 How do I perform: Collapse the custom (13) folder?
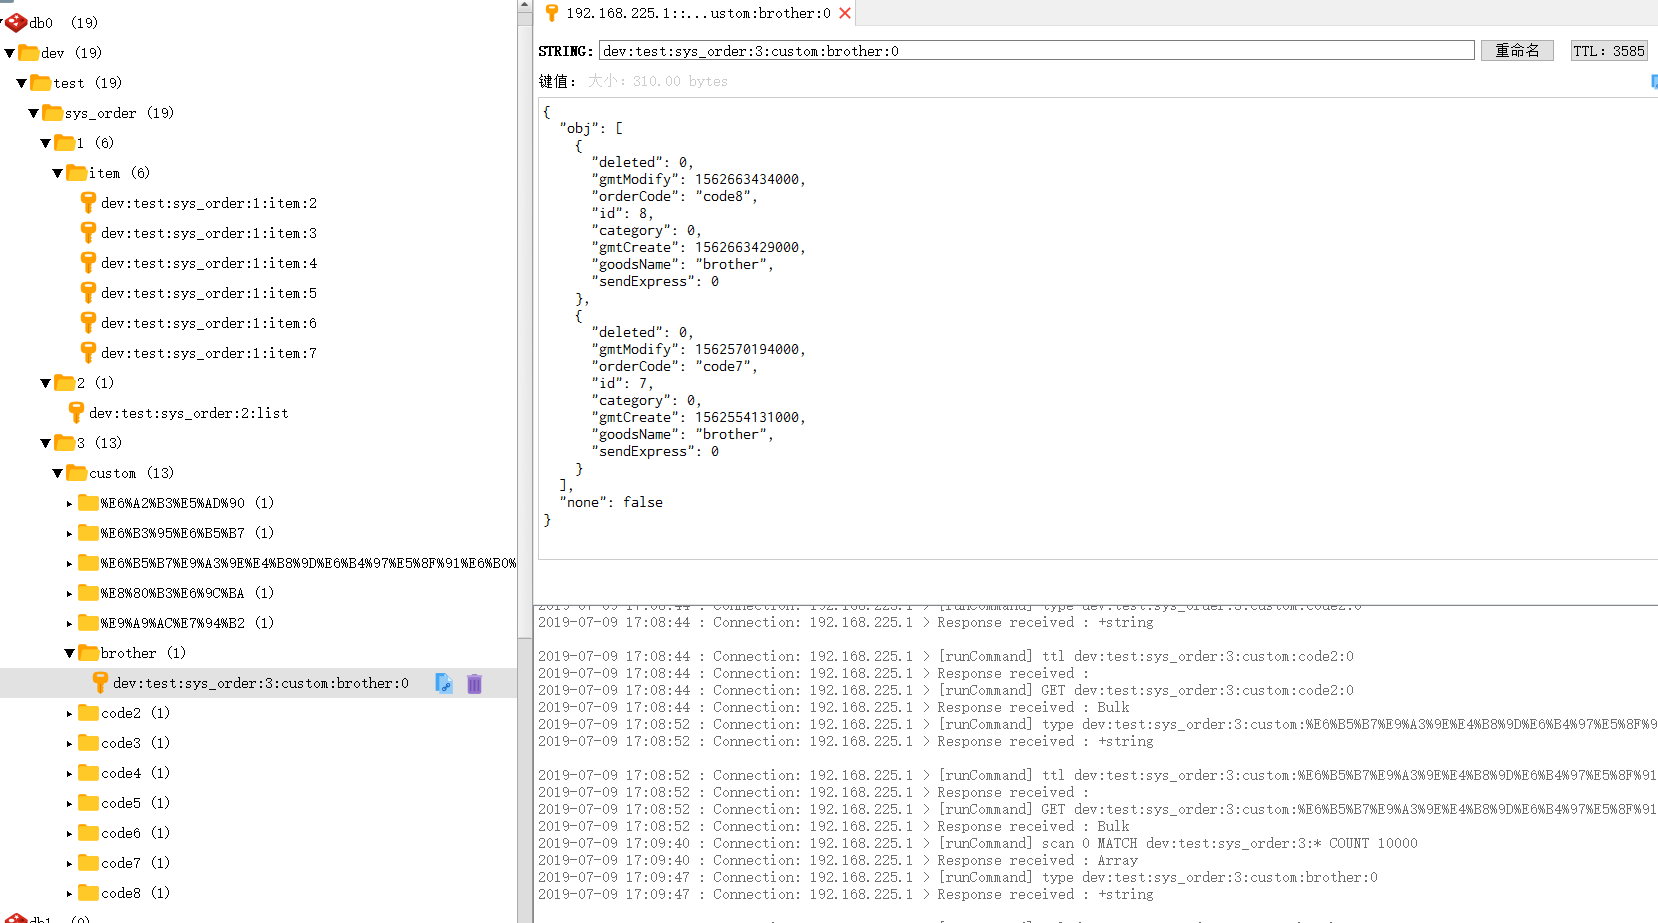[58, 473]
